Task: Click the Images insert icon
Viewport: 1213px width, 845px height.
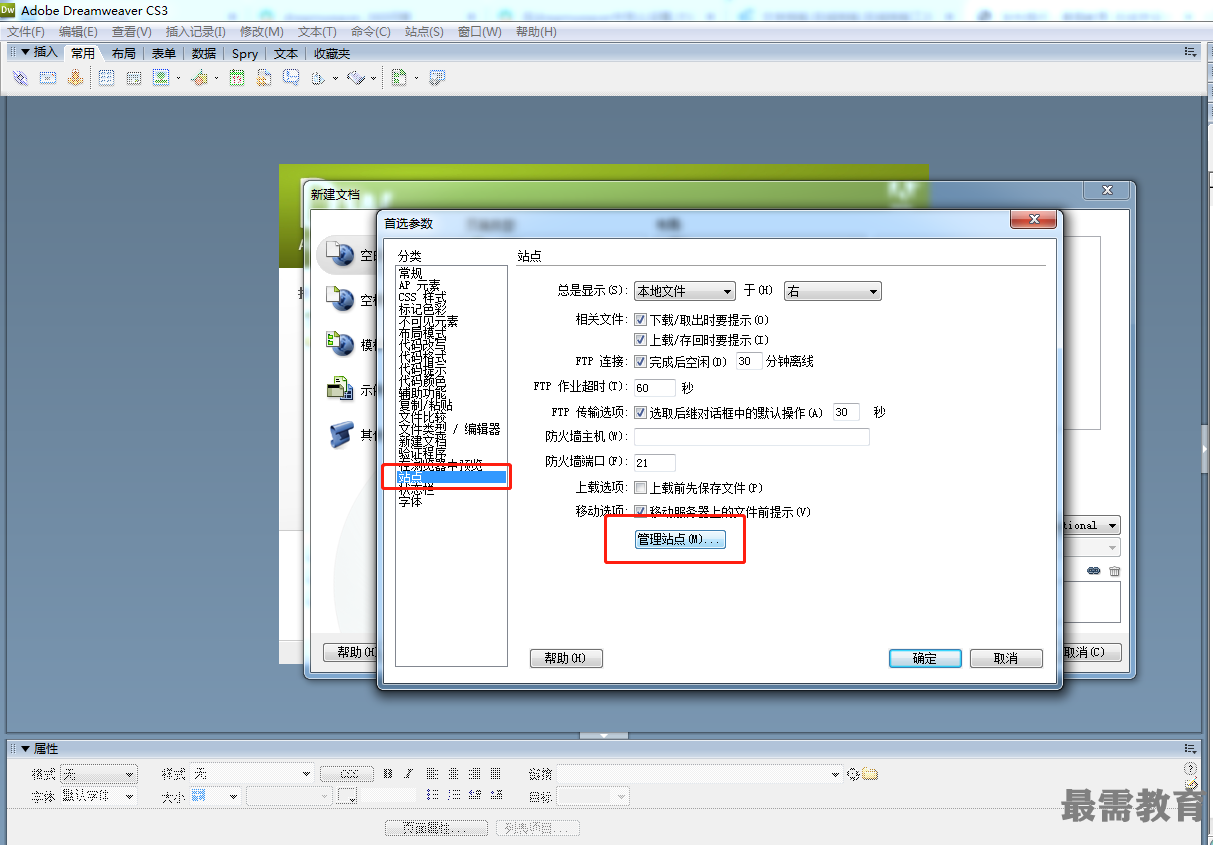Action: pyautogui.click(x=161, y=78)
